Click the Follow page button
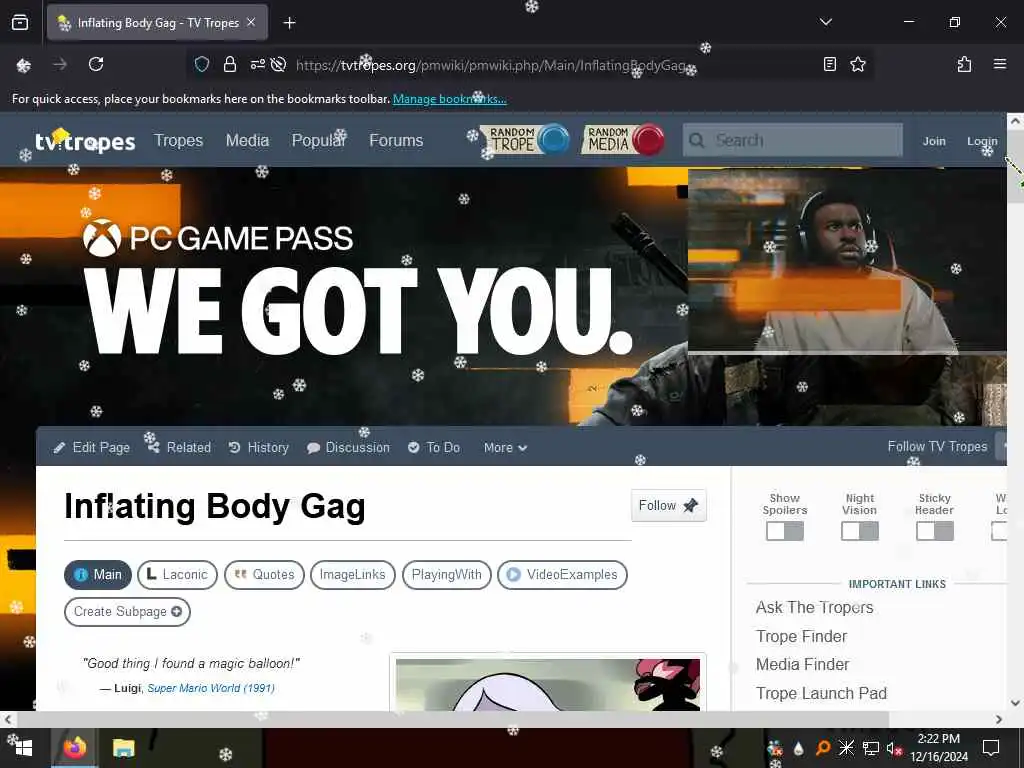 coord(669,505)
